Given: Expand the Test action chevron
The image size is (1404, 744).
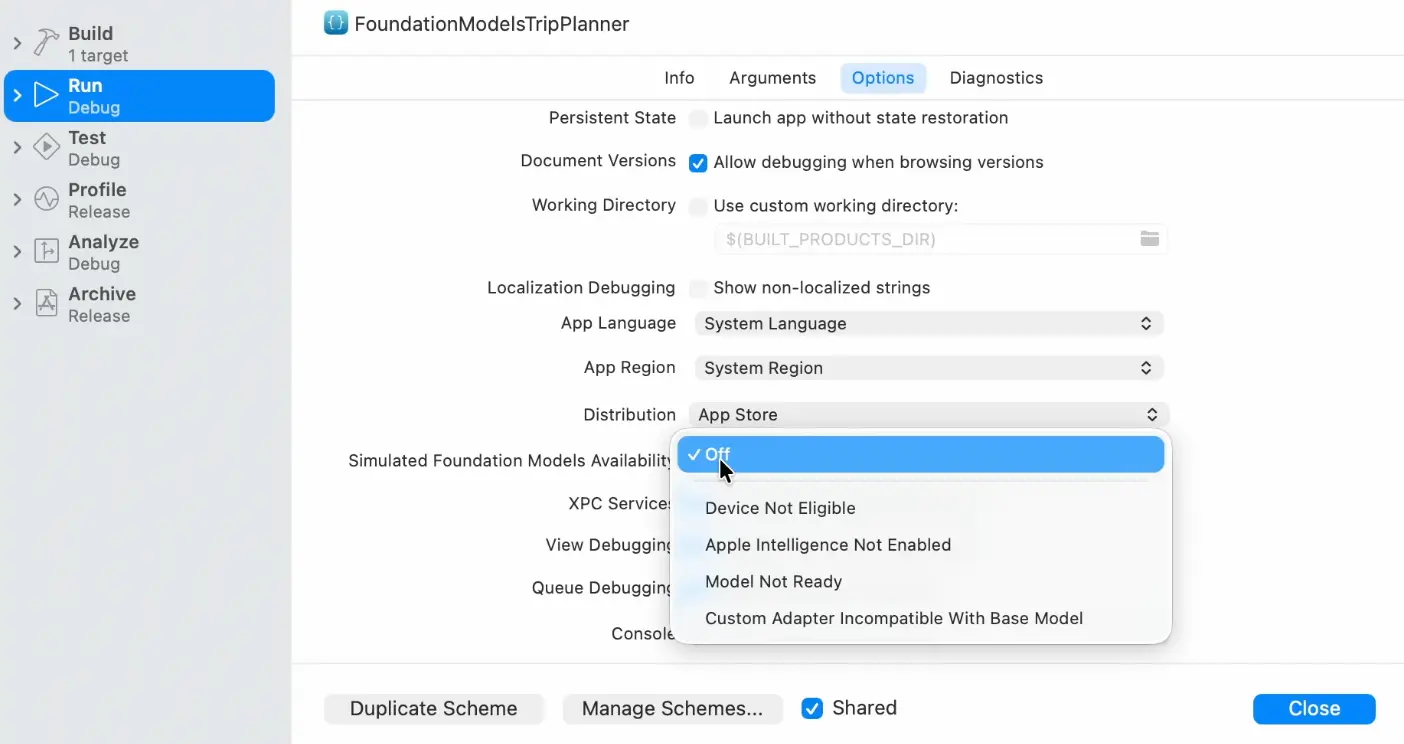Looking at the screenshot, I should tap(17, 147).
